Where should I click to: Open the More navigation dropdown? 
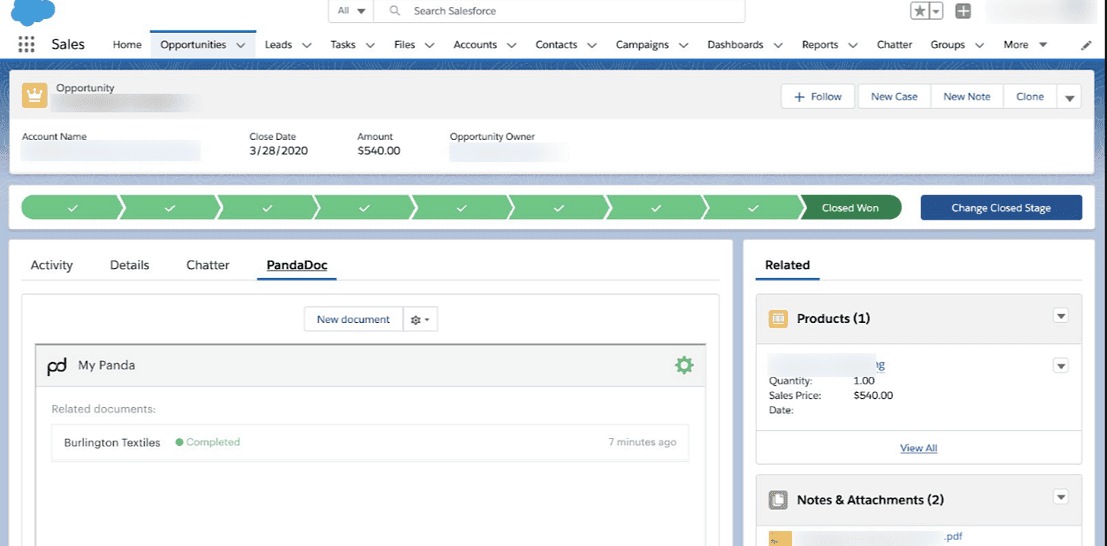tap(1025, 44)
